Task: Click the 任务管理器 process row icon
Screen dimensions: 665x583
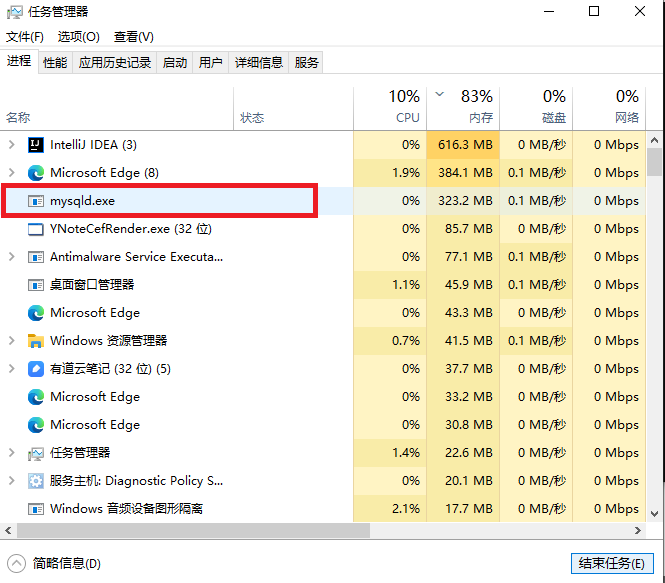Action: point(36,454)
